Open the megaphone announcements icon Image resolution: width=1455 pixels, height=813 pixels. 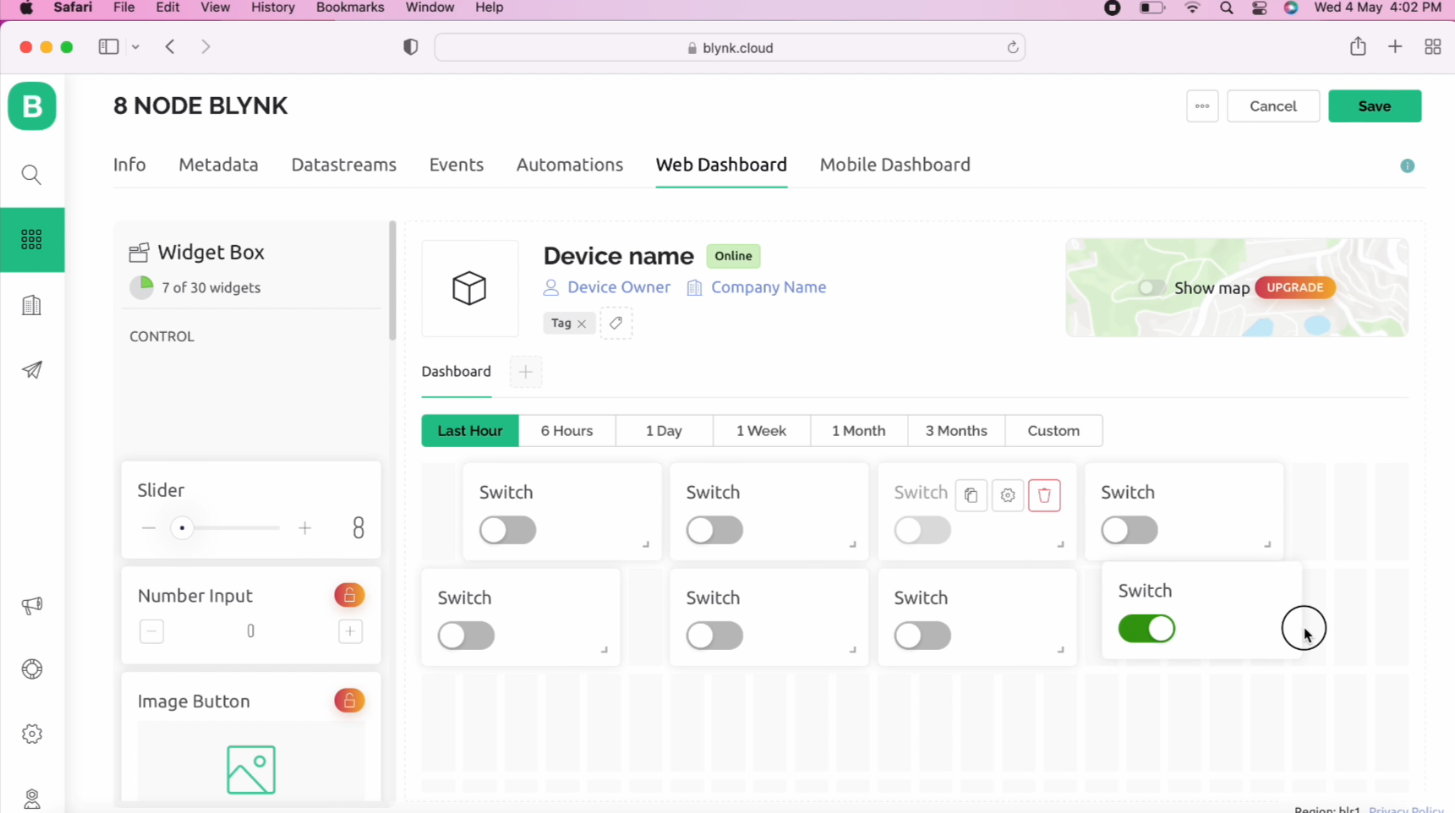[32, 605]
